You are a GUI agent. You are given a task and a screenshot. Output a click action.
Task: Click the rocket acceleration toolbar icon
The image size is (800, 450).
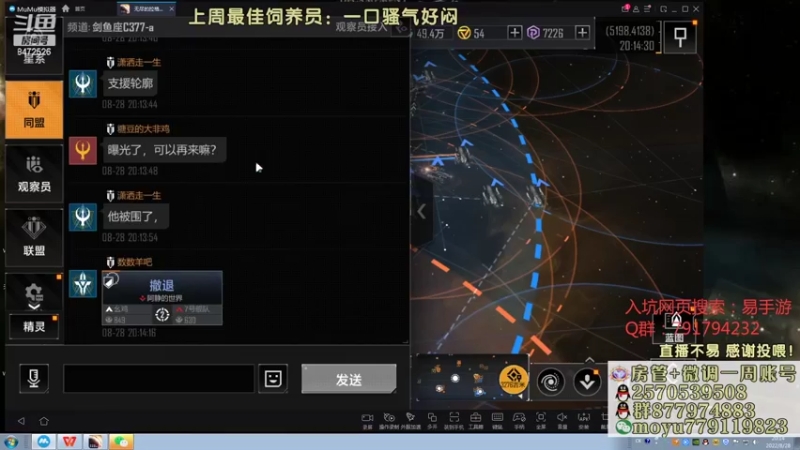click(411, 420)
